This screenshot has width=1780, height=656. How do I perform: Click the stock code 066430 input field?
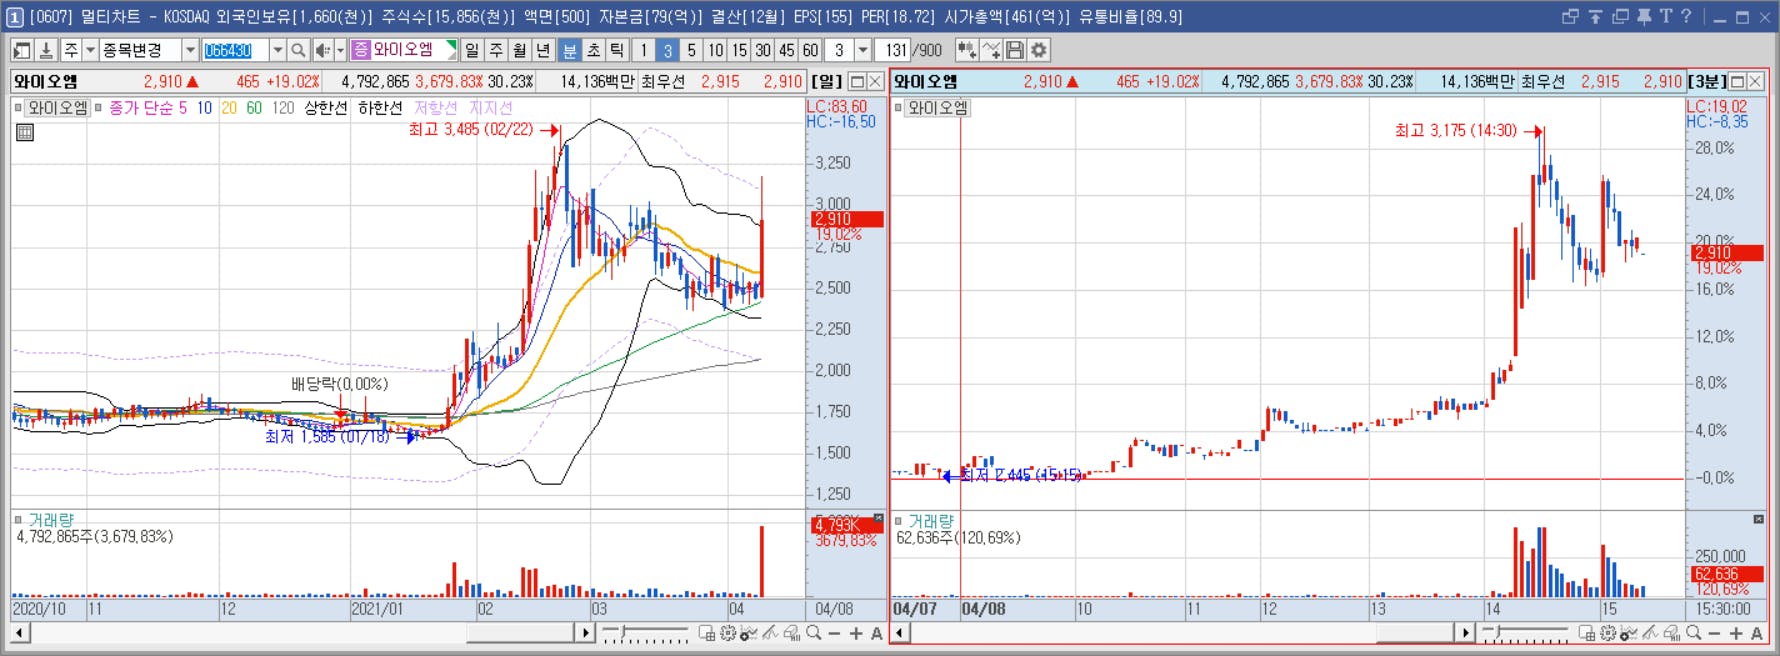(235, 50)
